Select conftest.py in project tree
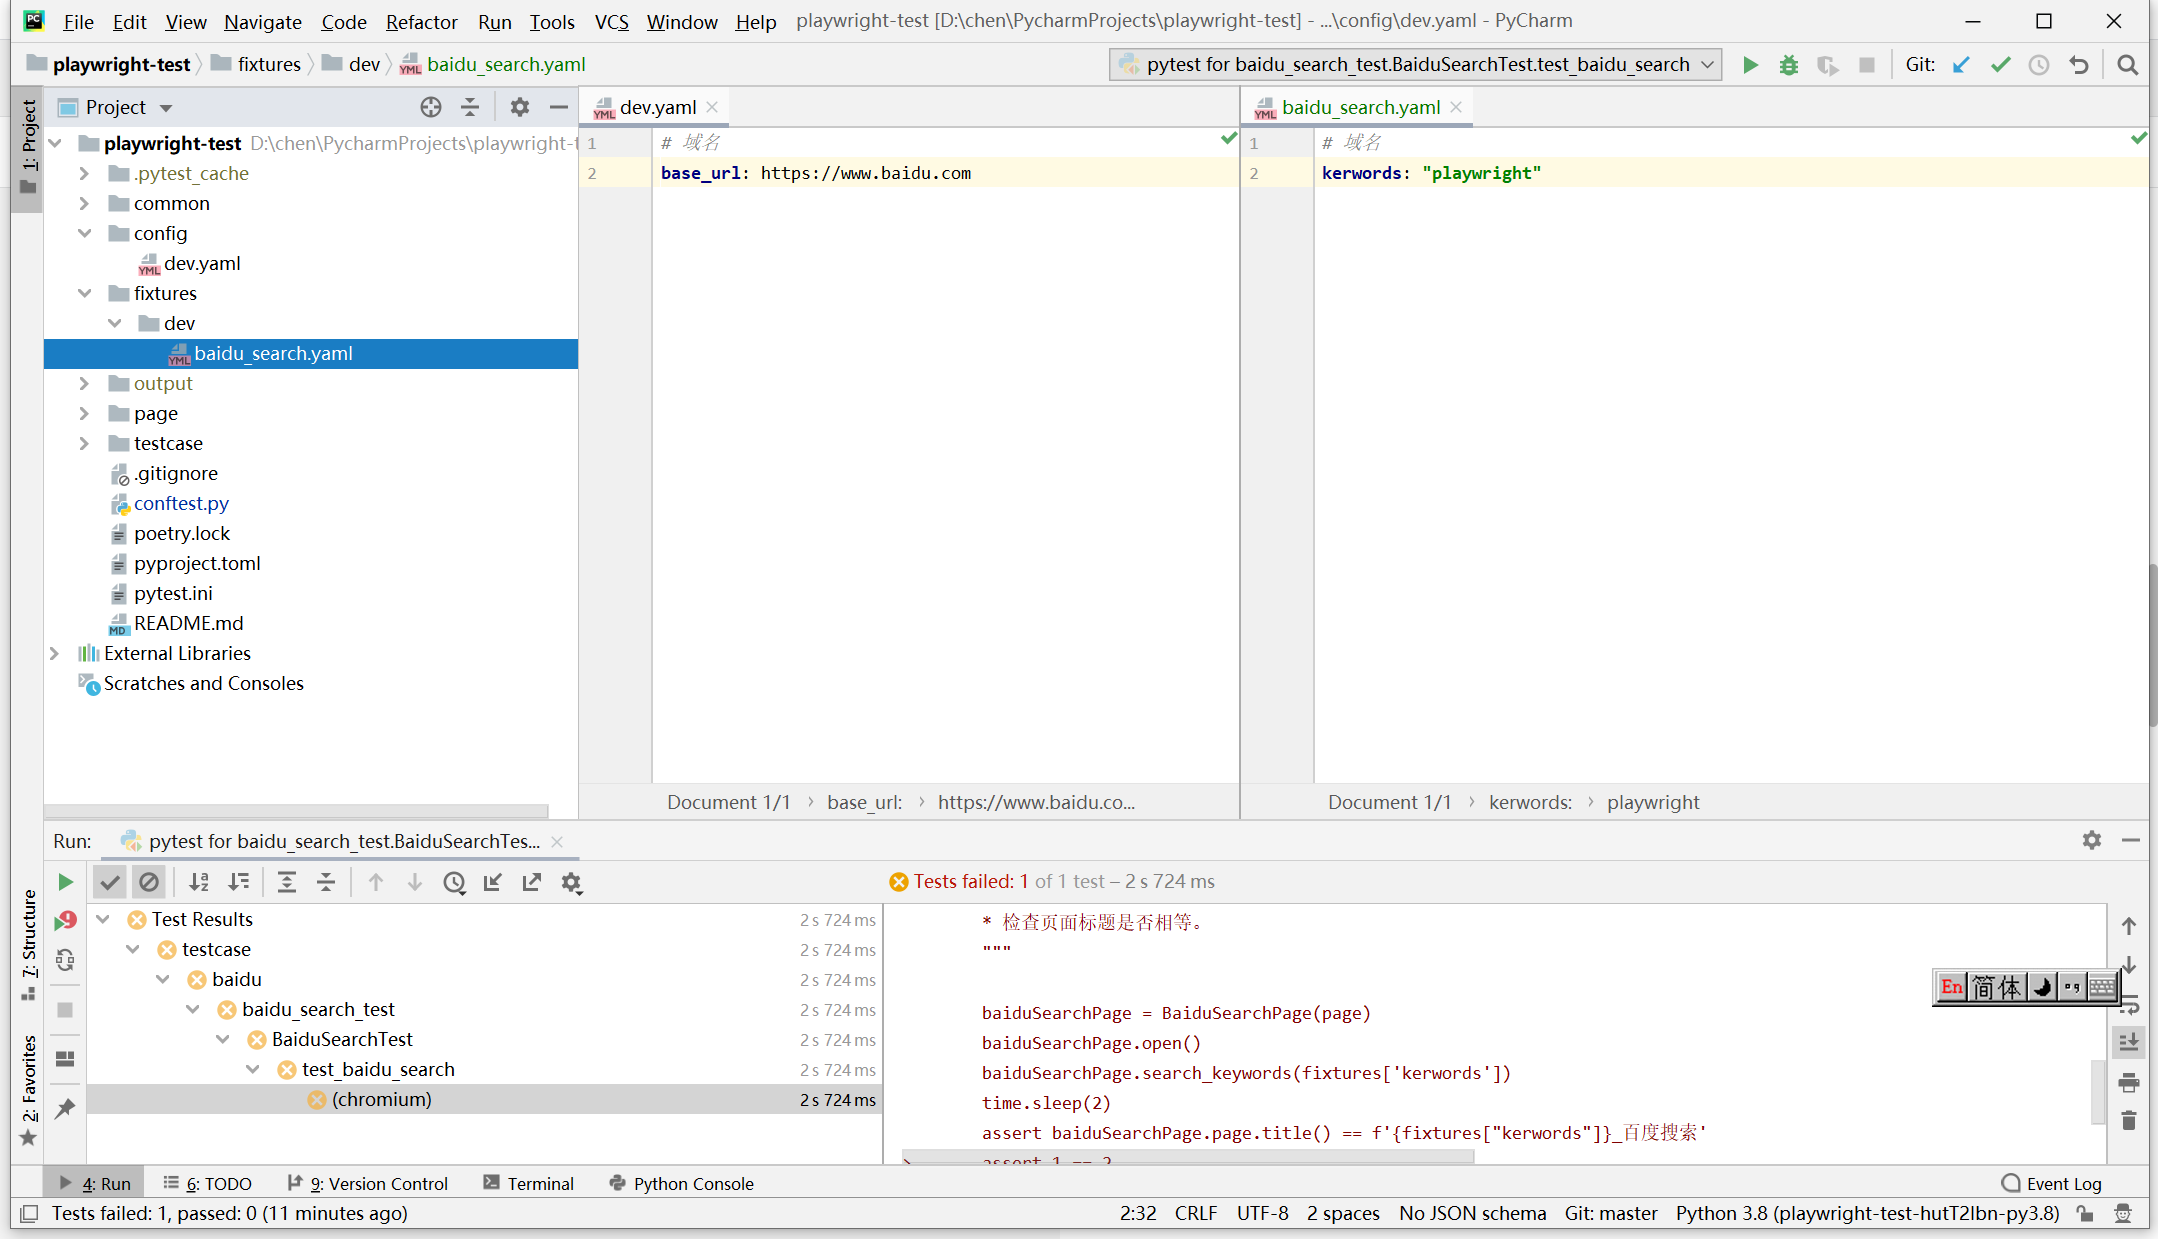This screenshot has width=2158, height=1239. point(181,503)
